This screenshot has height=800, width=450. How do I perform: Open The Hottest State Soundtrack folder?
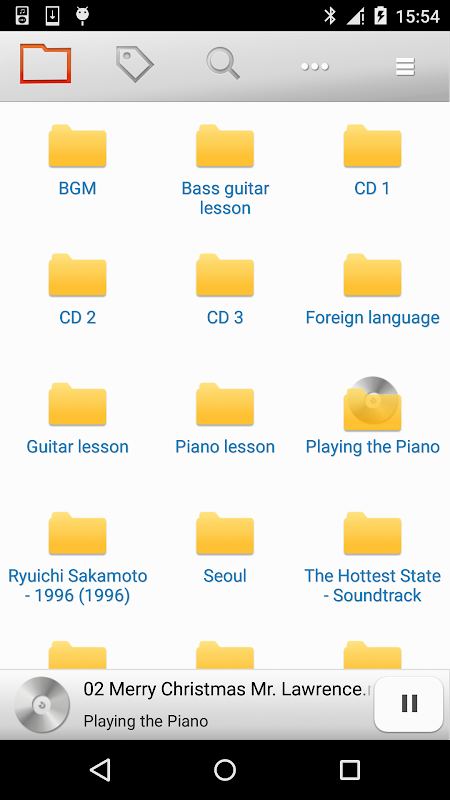click(x=372, y=558)
